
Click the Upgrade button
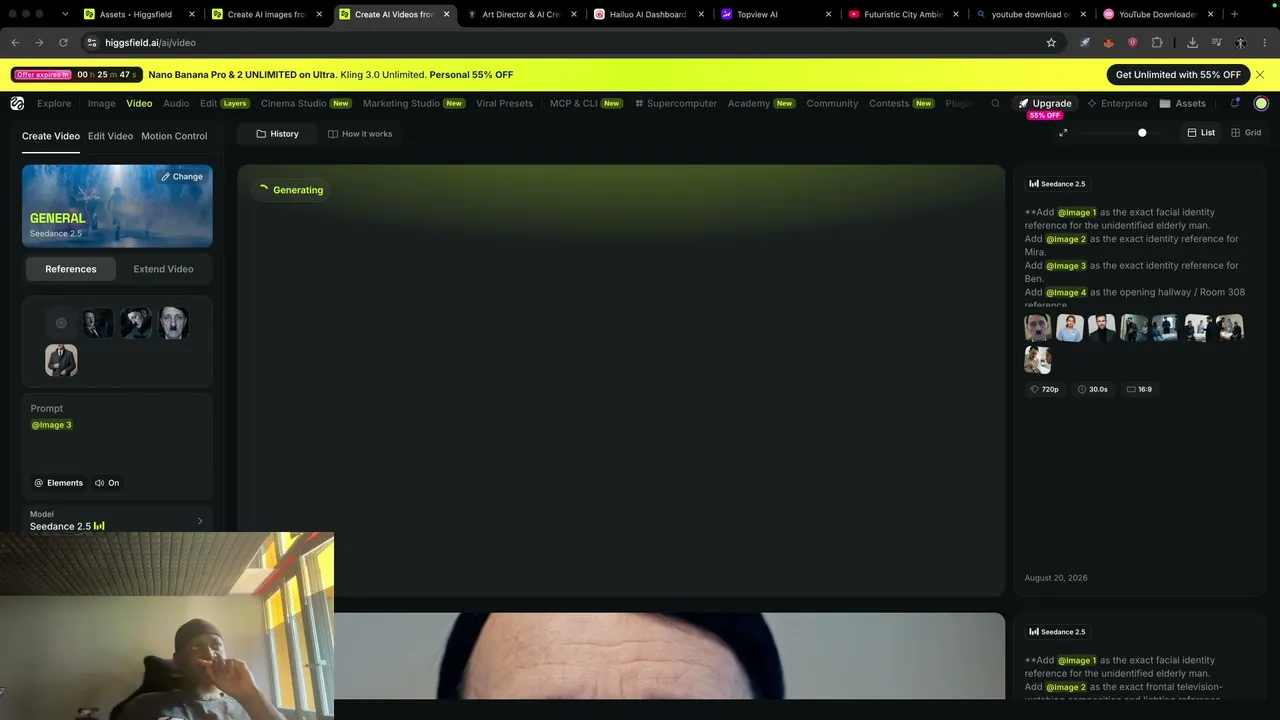click(x=1044, y=103)
